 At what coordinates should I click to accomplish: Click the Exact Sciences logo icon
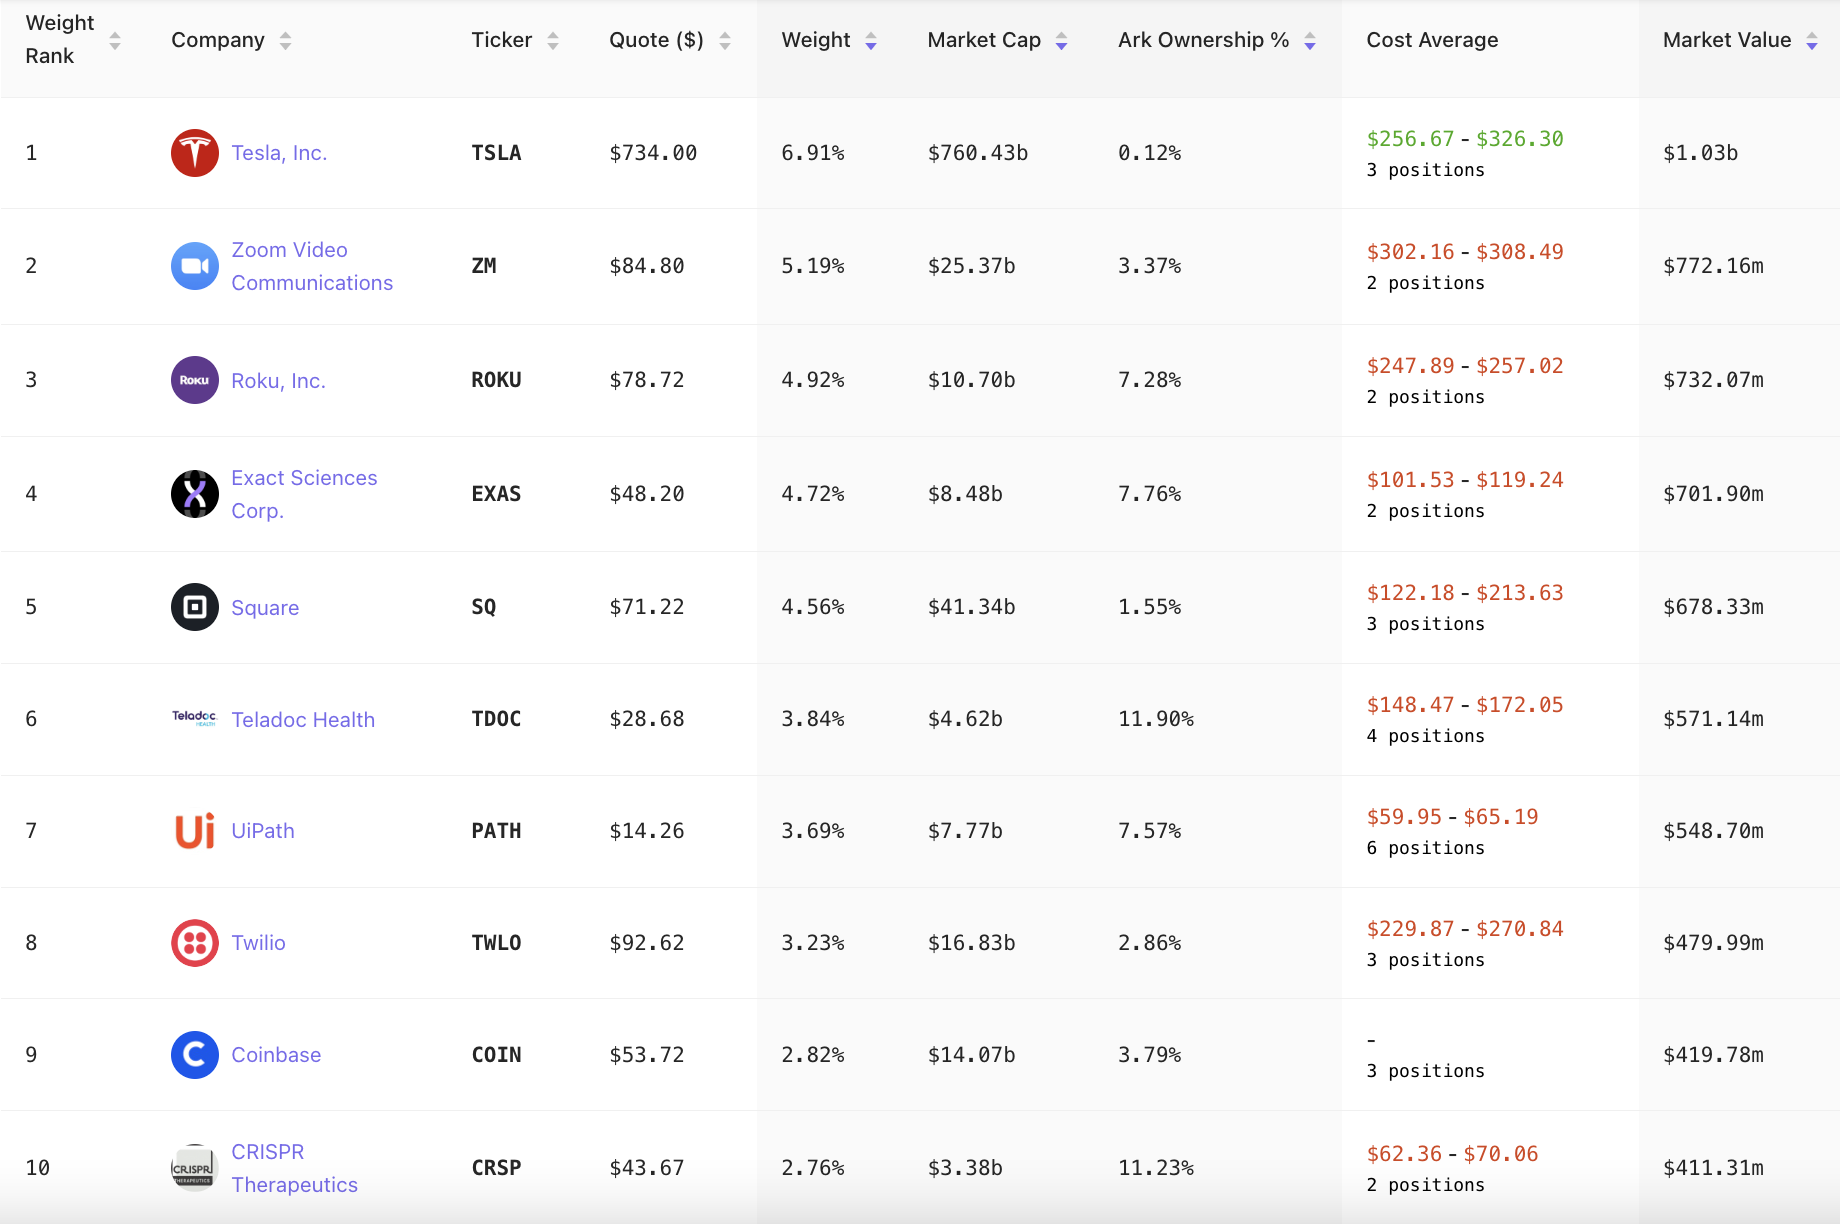click(x=195, y=494)
